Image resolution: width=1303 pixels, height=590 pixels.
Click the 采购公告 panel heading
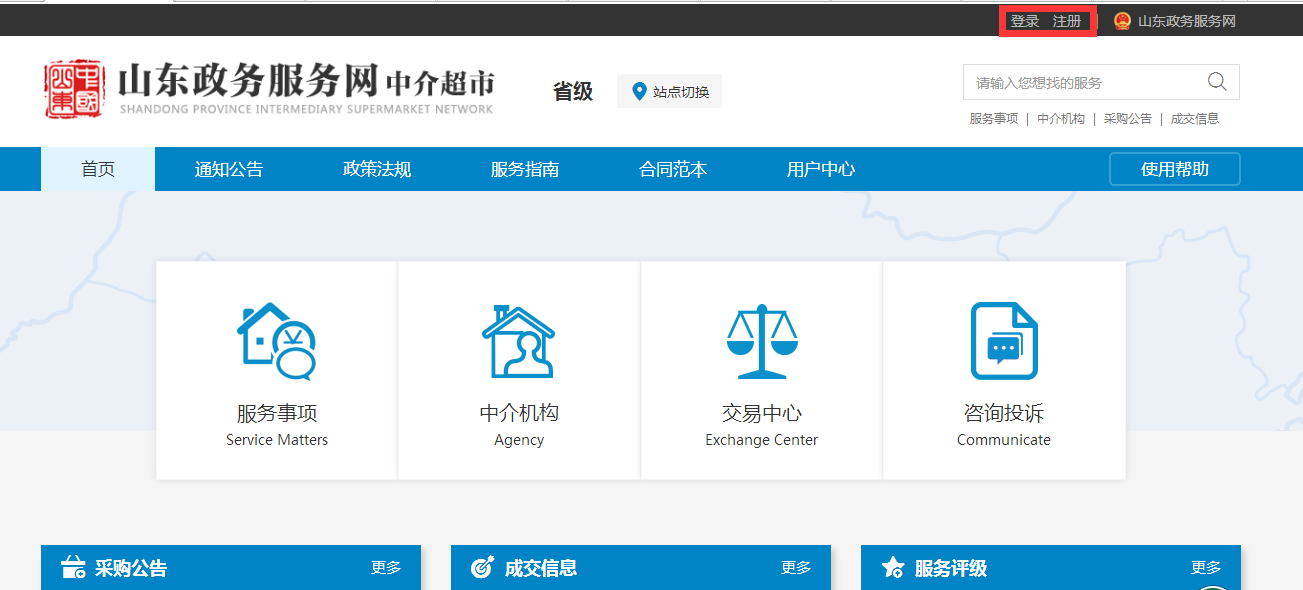tap(131, 568)
